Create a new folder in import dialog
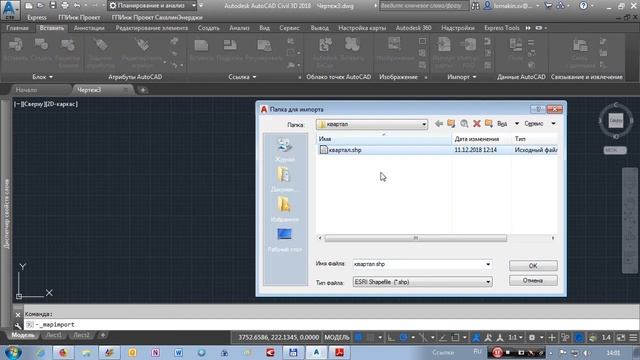Viewport: 640px width, 360px height. coord(489,123)
